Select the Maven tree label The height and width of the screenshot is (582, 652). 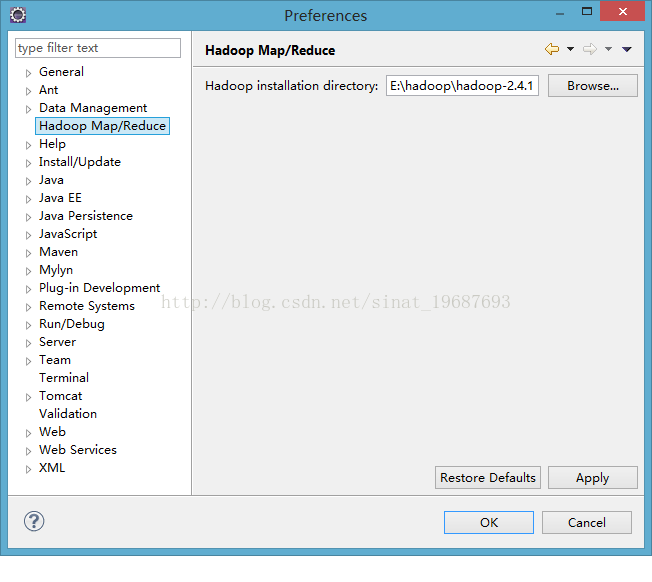coord(58,252)
